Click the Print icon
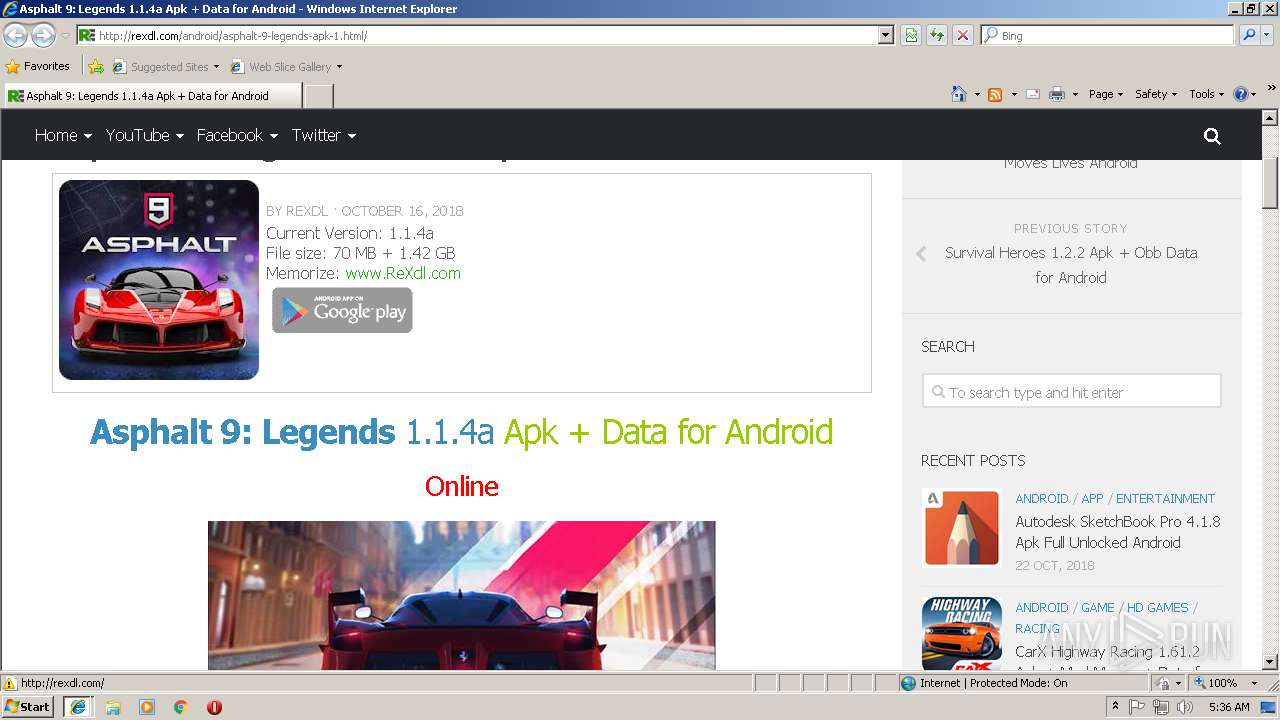The height and width of the screenshot is (720, 1280). tap(1057, 94)
